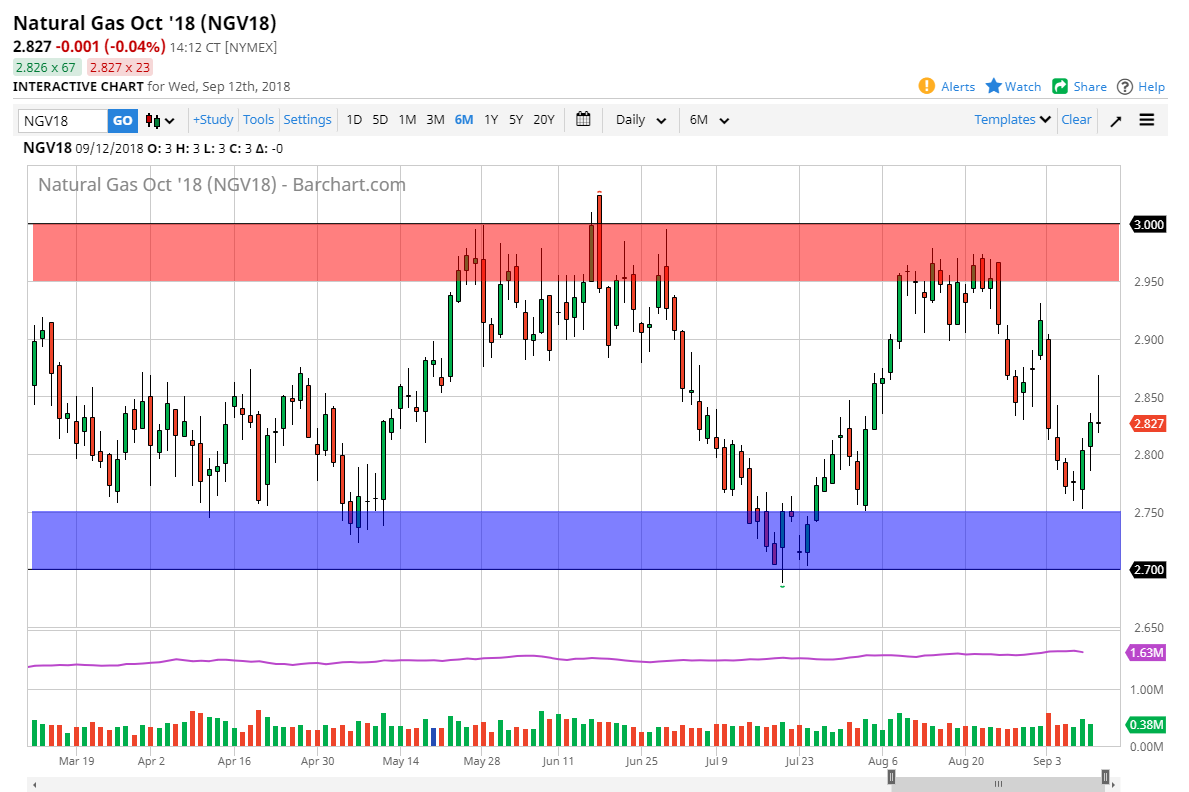Click the blue support zone rectangle

576,540
